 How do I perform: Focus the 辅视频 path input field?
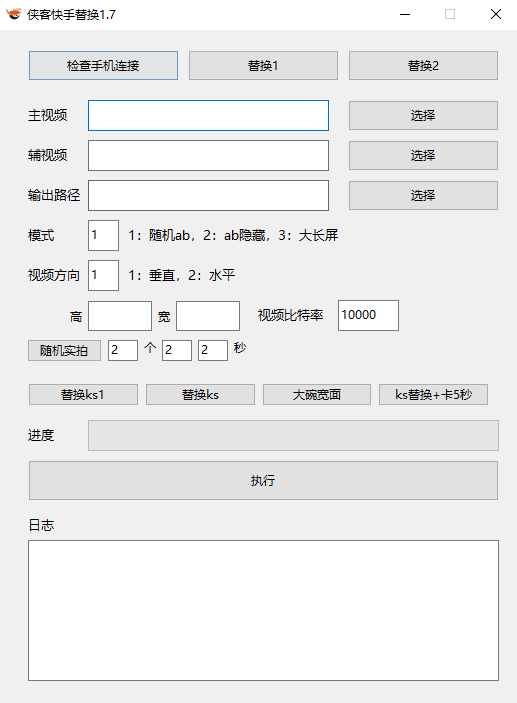pos(209,156)
